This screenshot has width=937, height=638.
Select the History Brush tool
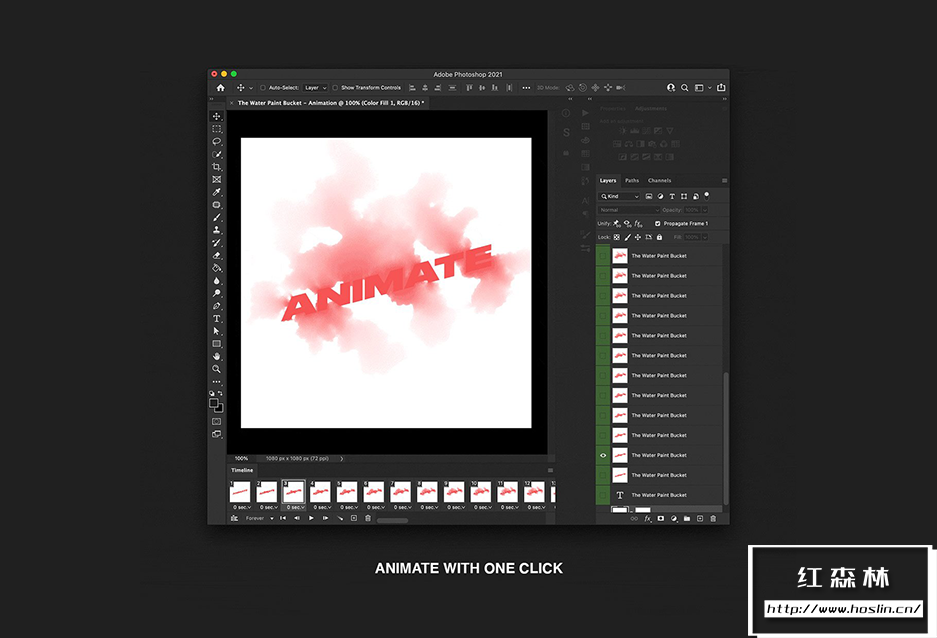pyautogui.click(x=216, y=243)
